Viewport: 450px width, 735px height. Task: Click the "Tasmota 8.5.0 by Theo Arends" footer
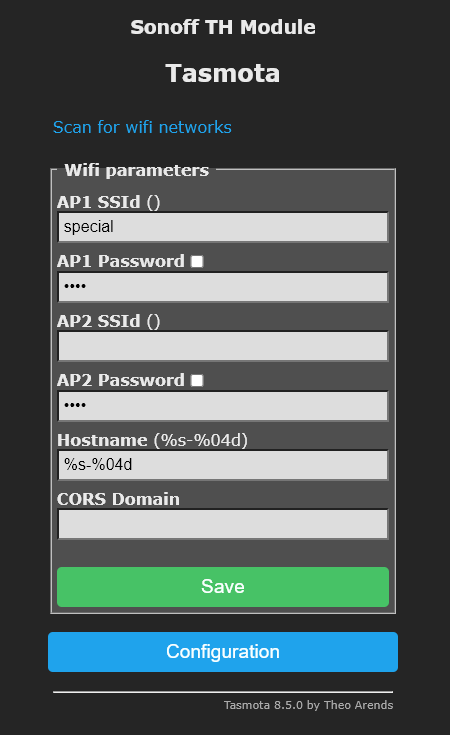pos(308,705)
